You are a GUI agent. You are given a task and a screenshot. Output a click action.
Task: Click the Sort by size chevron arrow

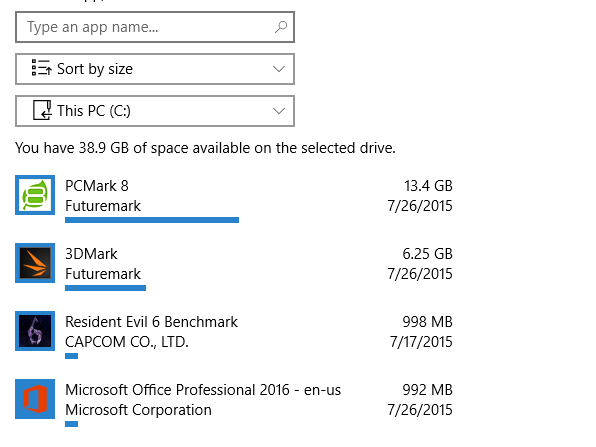[x=279, y=69]
